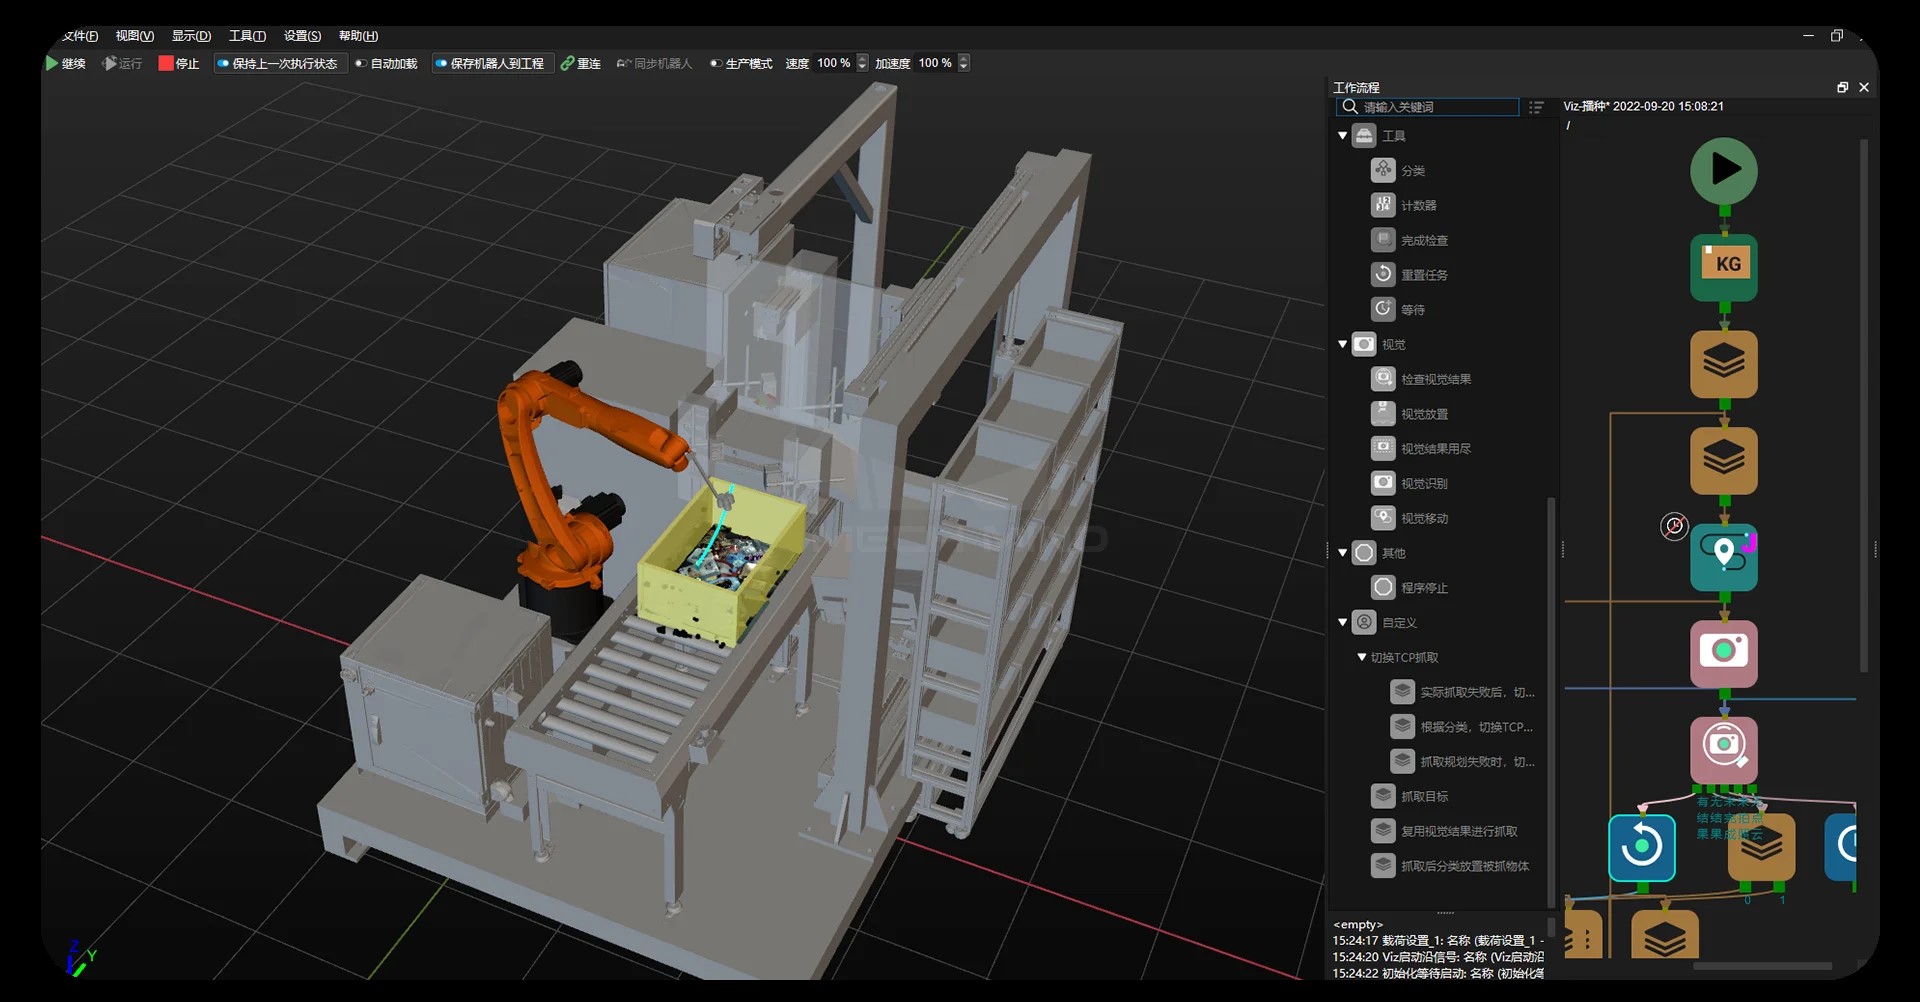Viewport: 1920px width, 1002px height.
Task: Toggle 保持上一次执行状态 switch
Action: pyautogui.click(x=224, y=64)
